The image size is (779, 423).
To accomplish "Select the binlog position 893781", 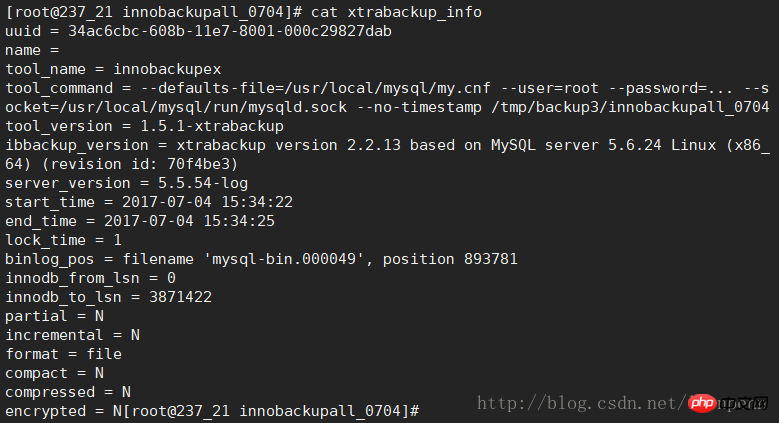I will pos(490,259).
